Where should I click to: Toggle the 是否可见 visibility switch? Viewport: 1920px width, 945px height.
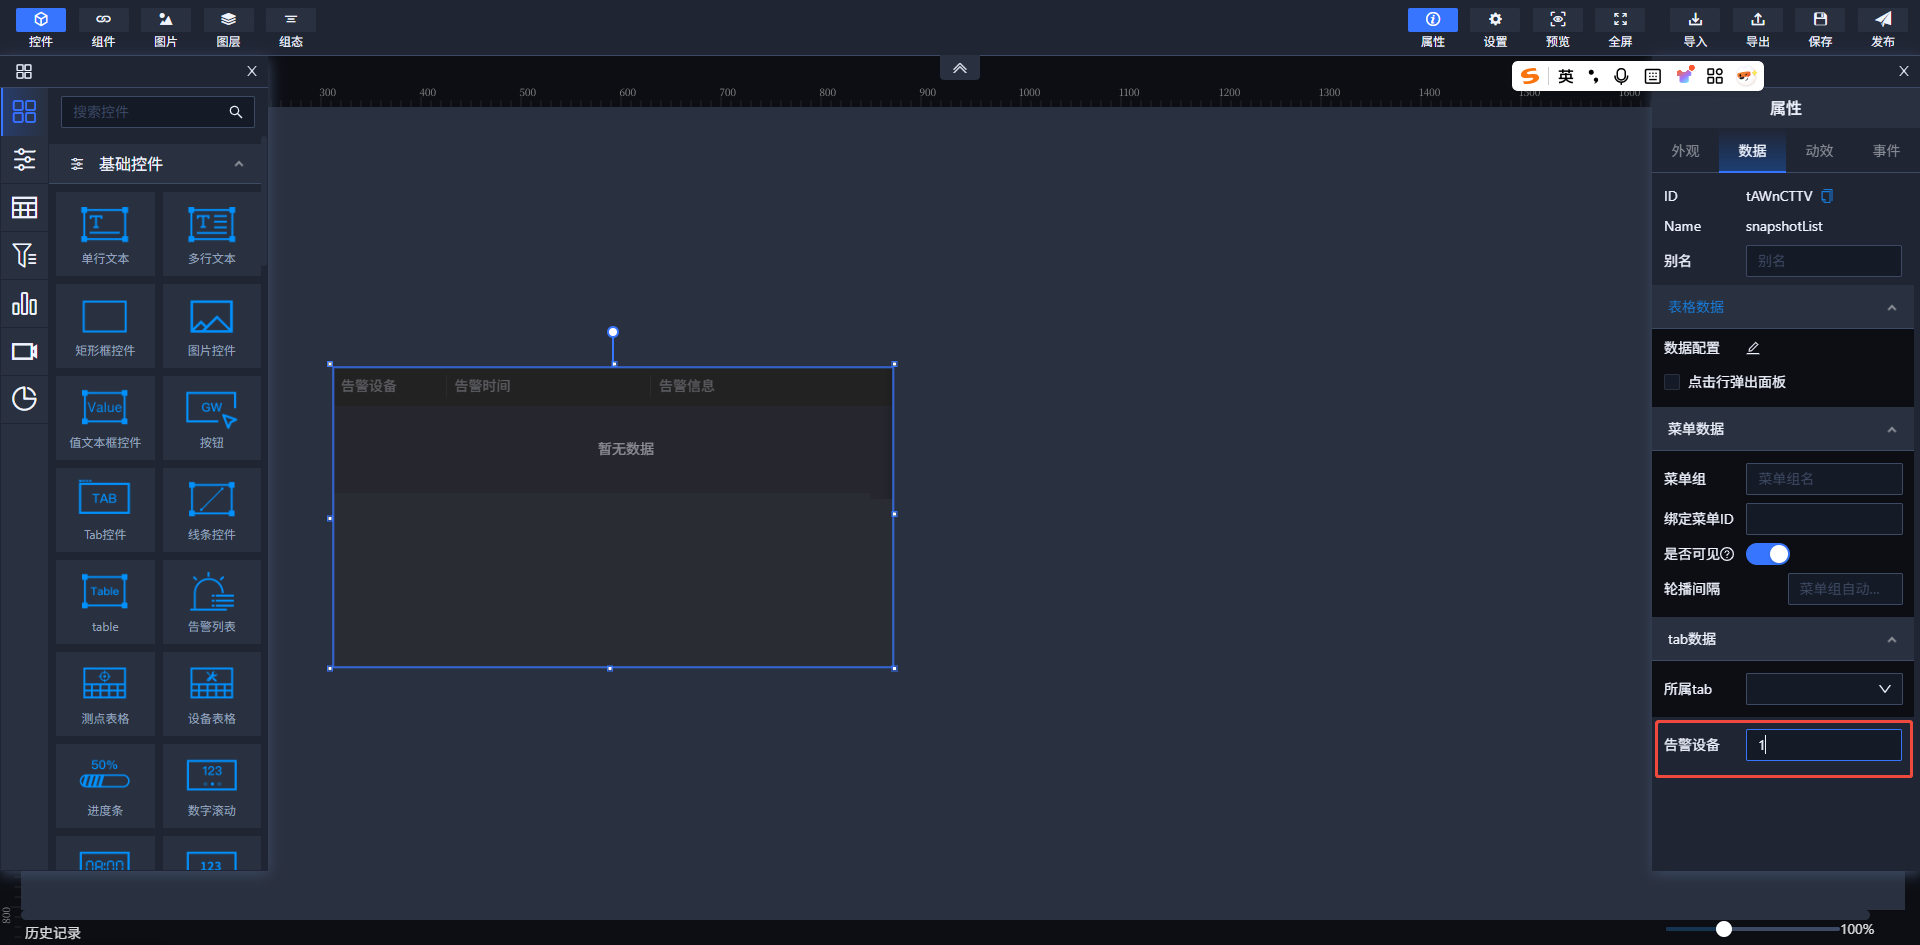click(x=1767, y=554)
